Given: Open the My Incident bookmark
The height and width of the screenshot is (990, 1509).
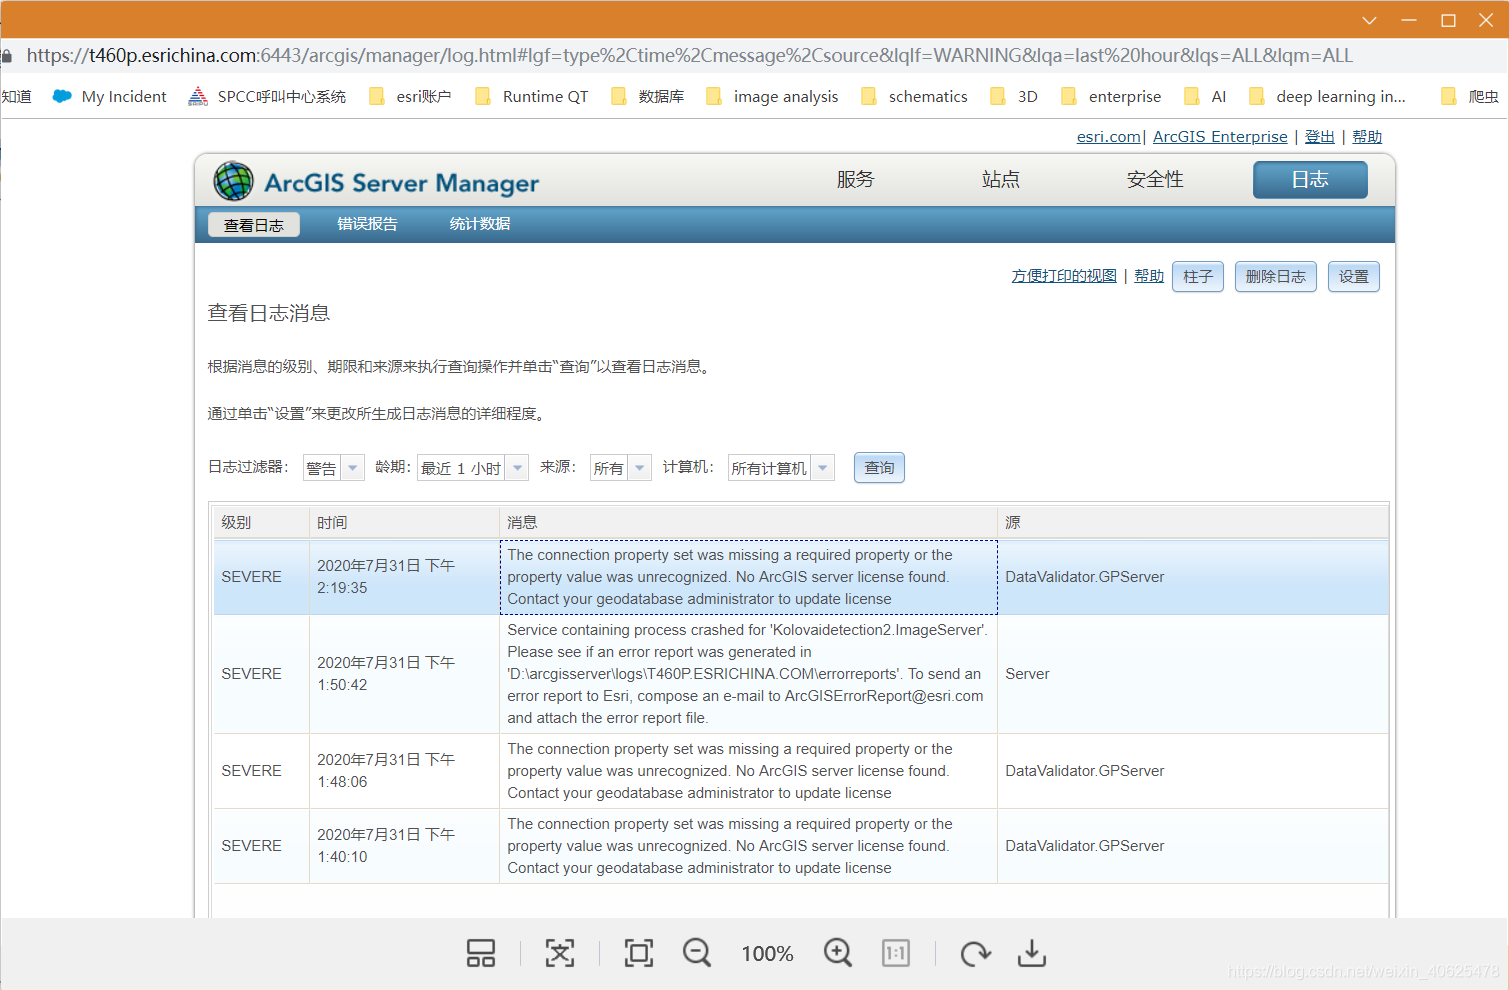Looking at the screenshot, I should pos(110,96).
